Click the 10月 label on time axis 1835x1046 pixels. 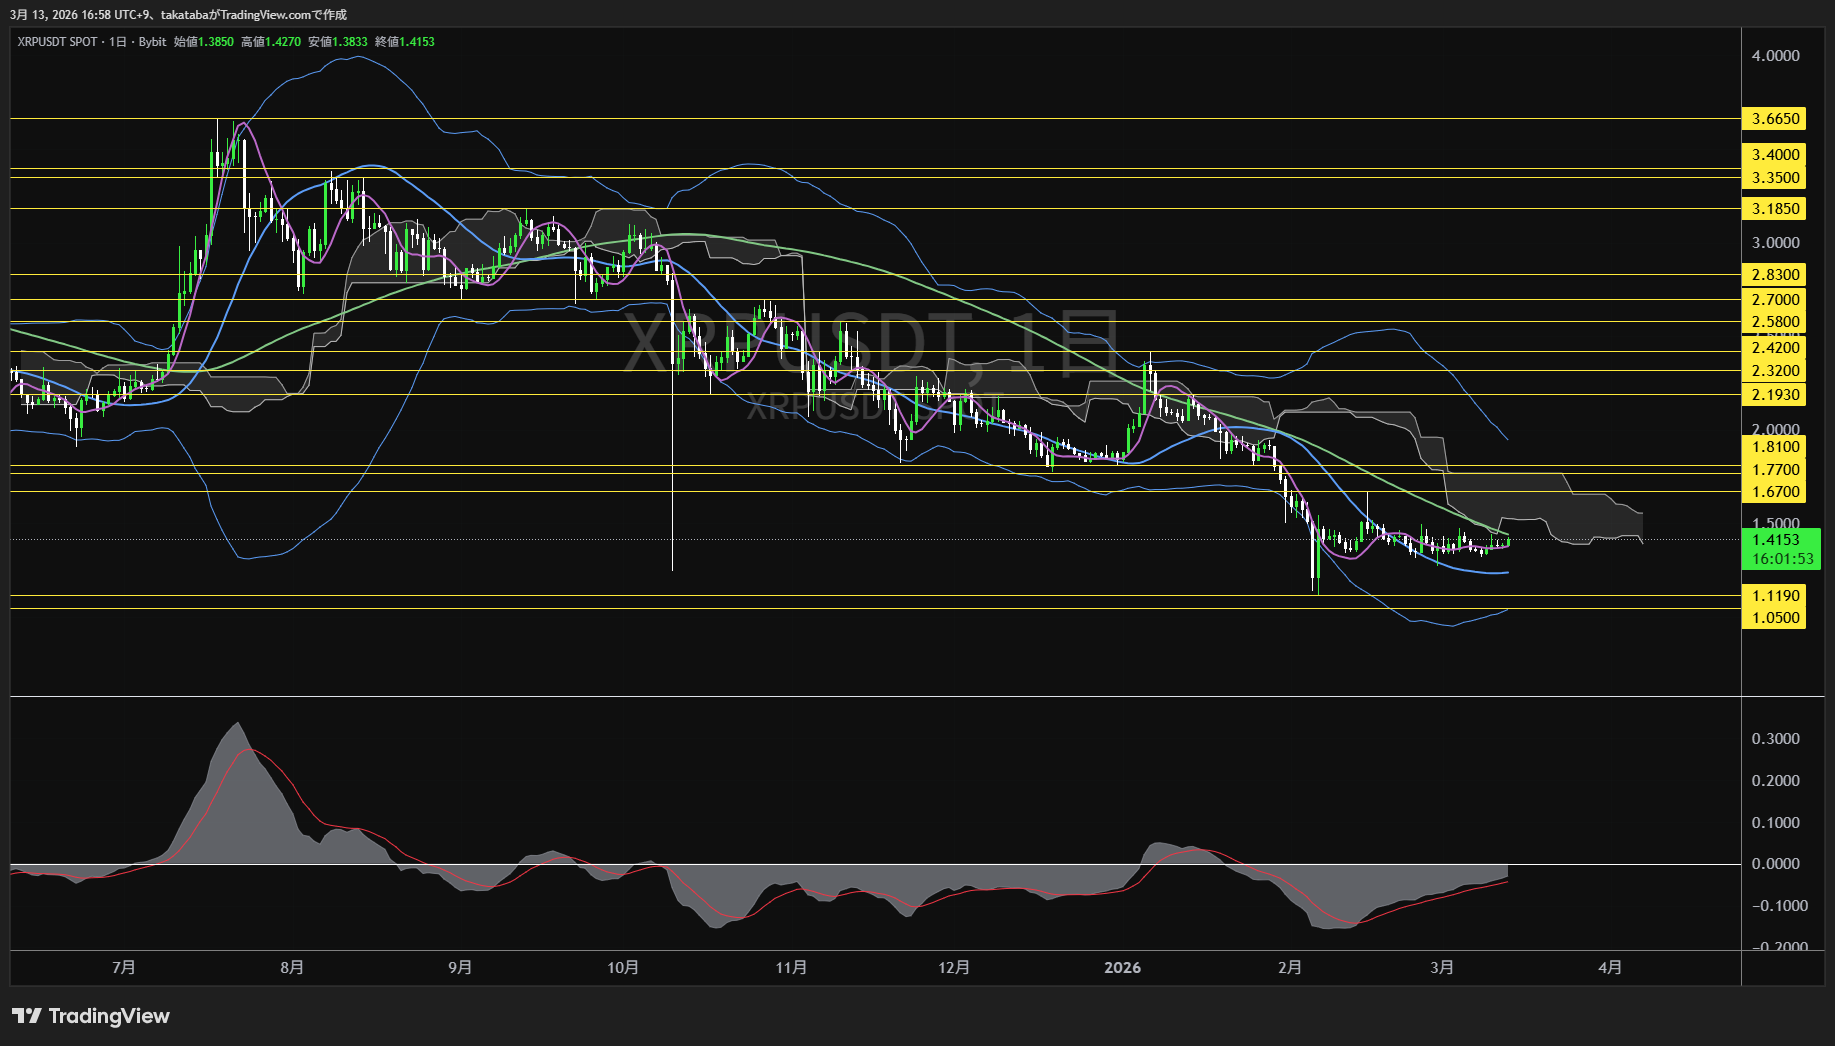(623, 968)
